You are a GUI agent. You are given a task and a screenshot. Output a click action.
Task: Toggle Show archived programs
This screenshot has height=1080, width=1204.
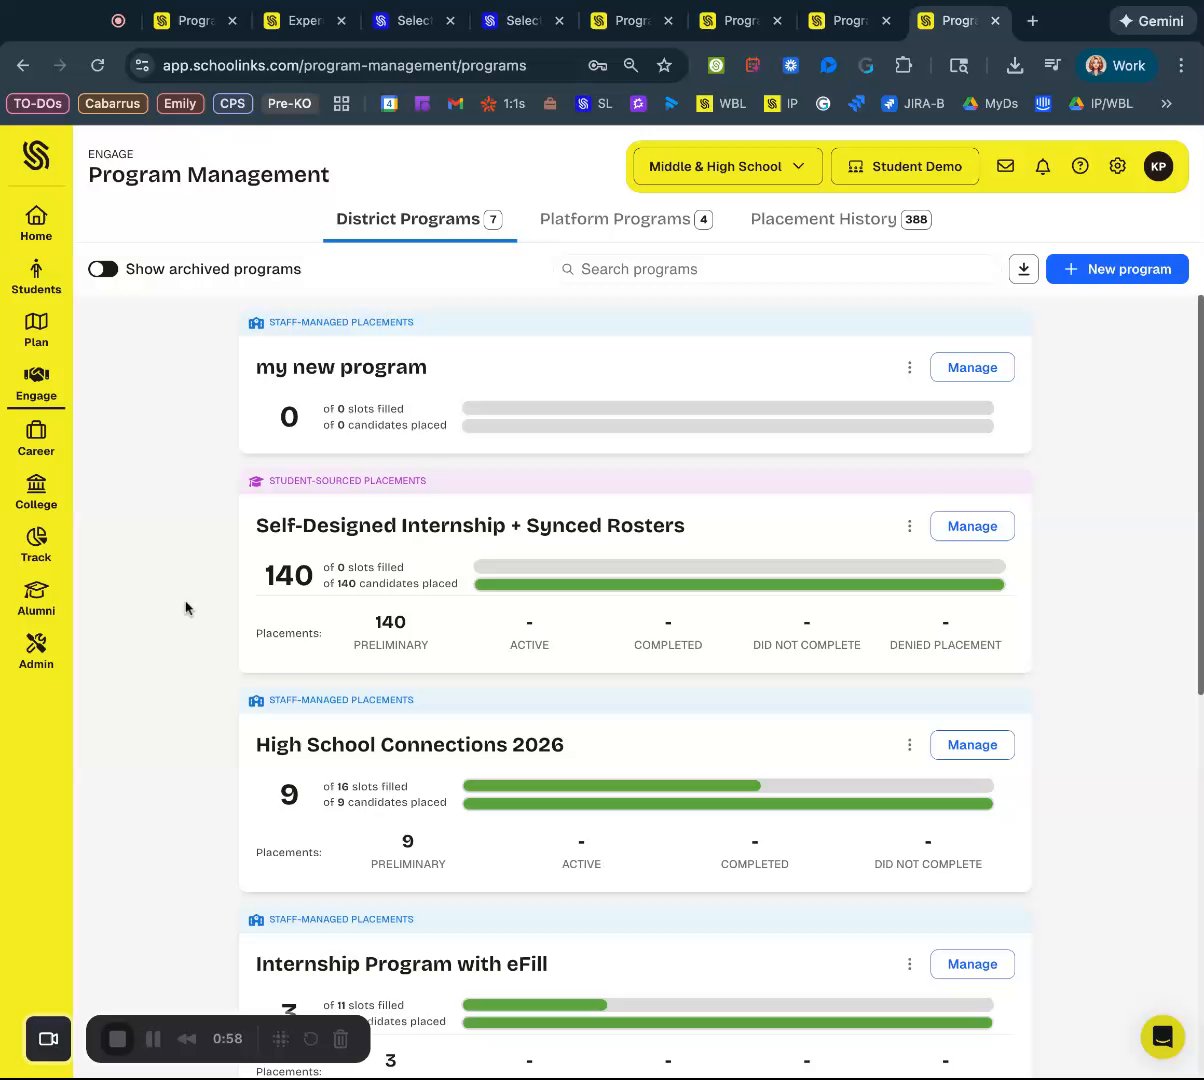pyautogui.click(x=103, y=269)
